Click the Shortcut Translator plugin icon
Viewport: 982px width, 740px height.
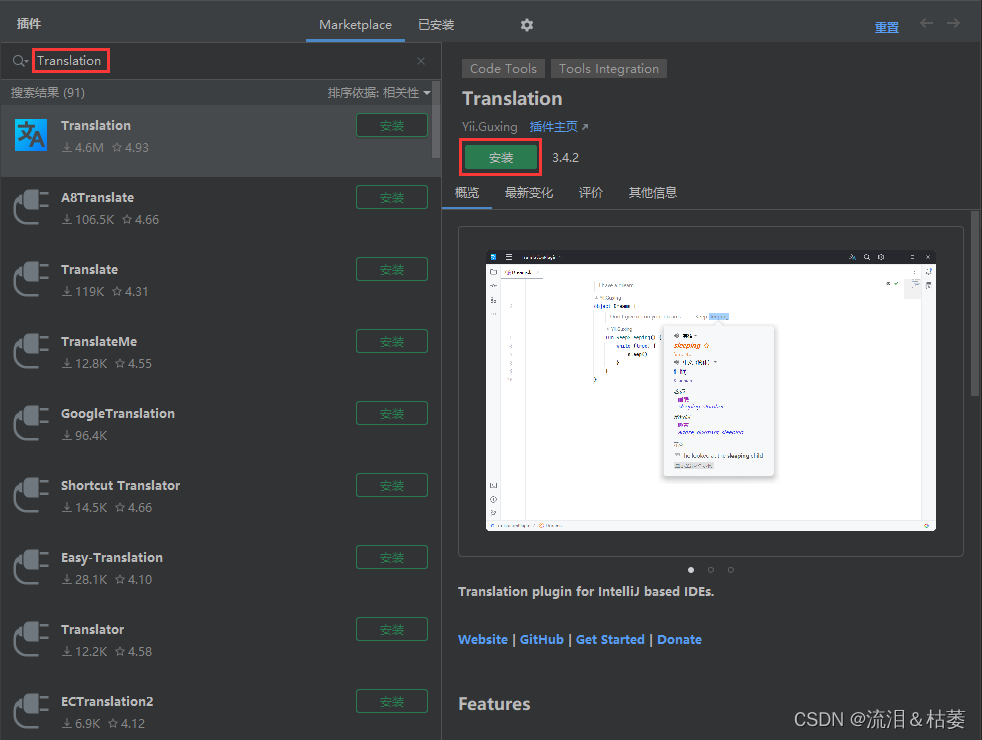pos(31,495)
